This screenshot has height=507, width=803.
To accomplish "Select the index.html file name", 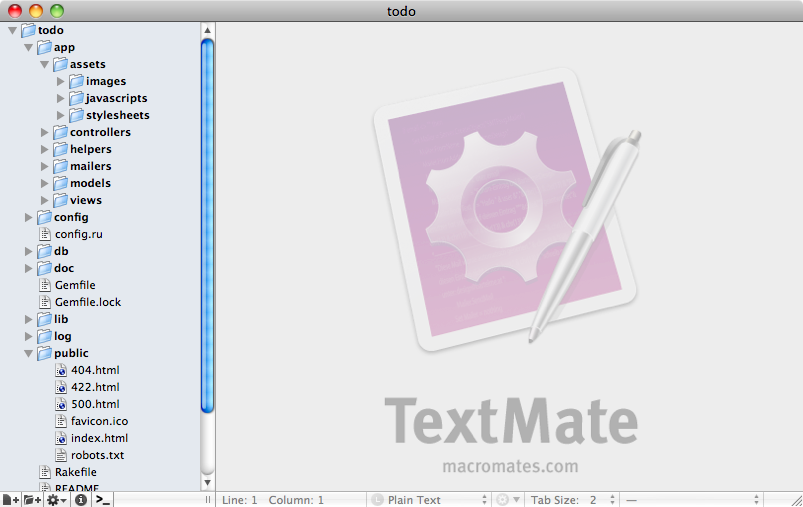I will click(99, 438).
